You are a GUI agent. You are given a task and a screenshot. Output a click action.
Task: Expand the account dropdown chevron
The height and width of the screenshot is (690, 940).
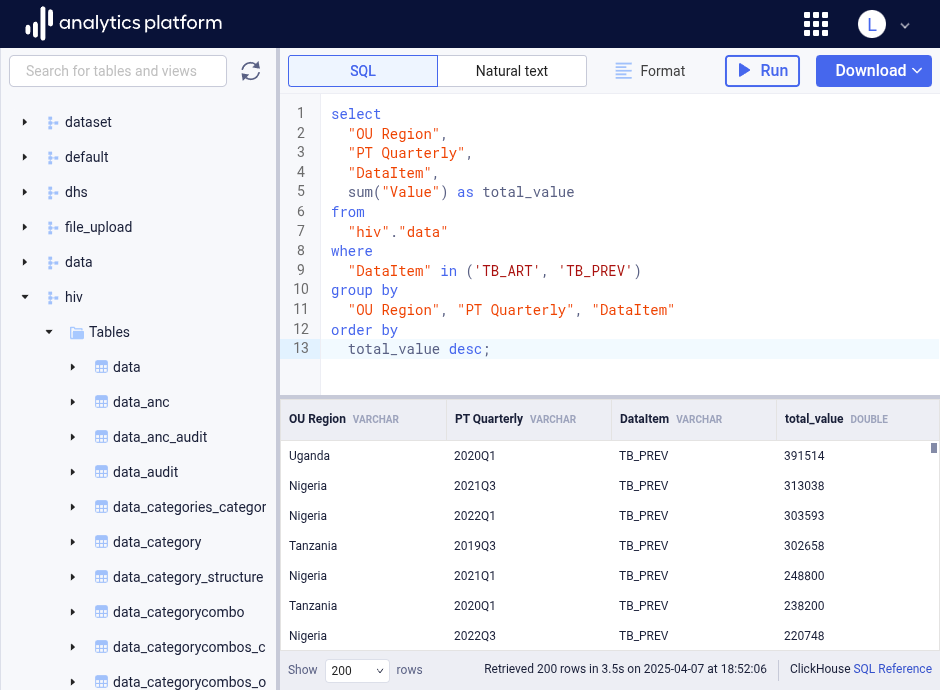[x=905, y=26]
